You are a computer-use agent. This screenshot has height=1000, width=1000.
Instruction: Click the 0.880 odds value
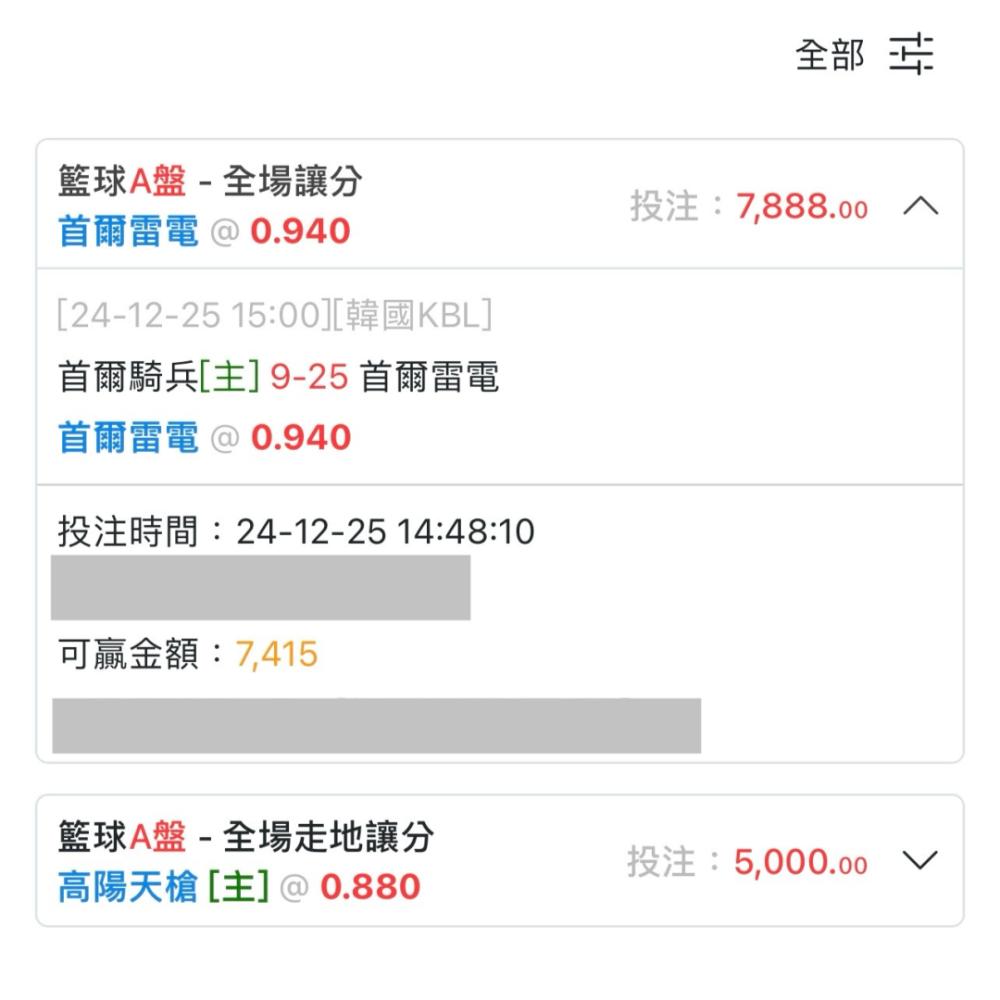tap(370, 887)
